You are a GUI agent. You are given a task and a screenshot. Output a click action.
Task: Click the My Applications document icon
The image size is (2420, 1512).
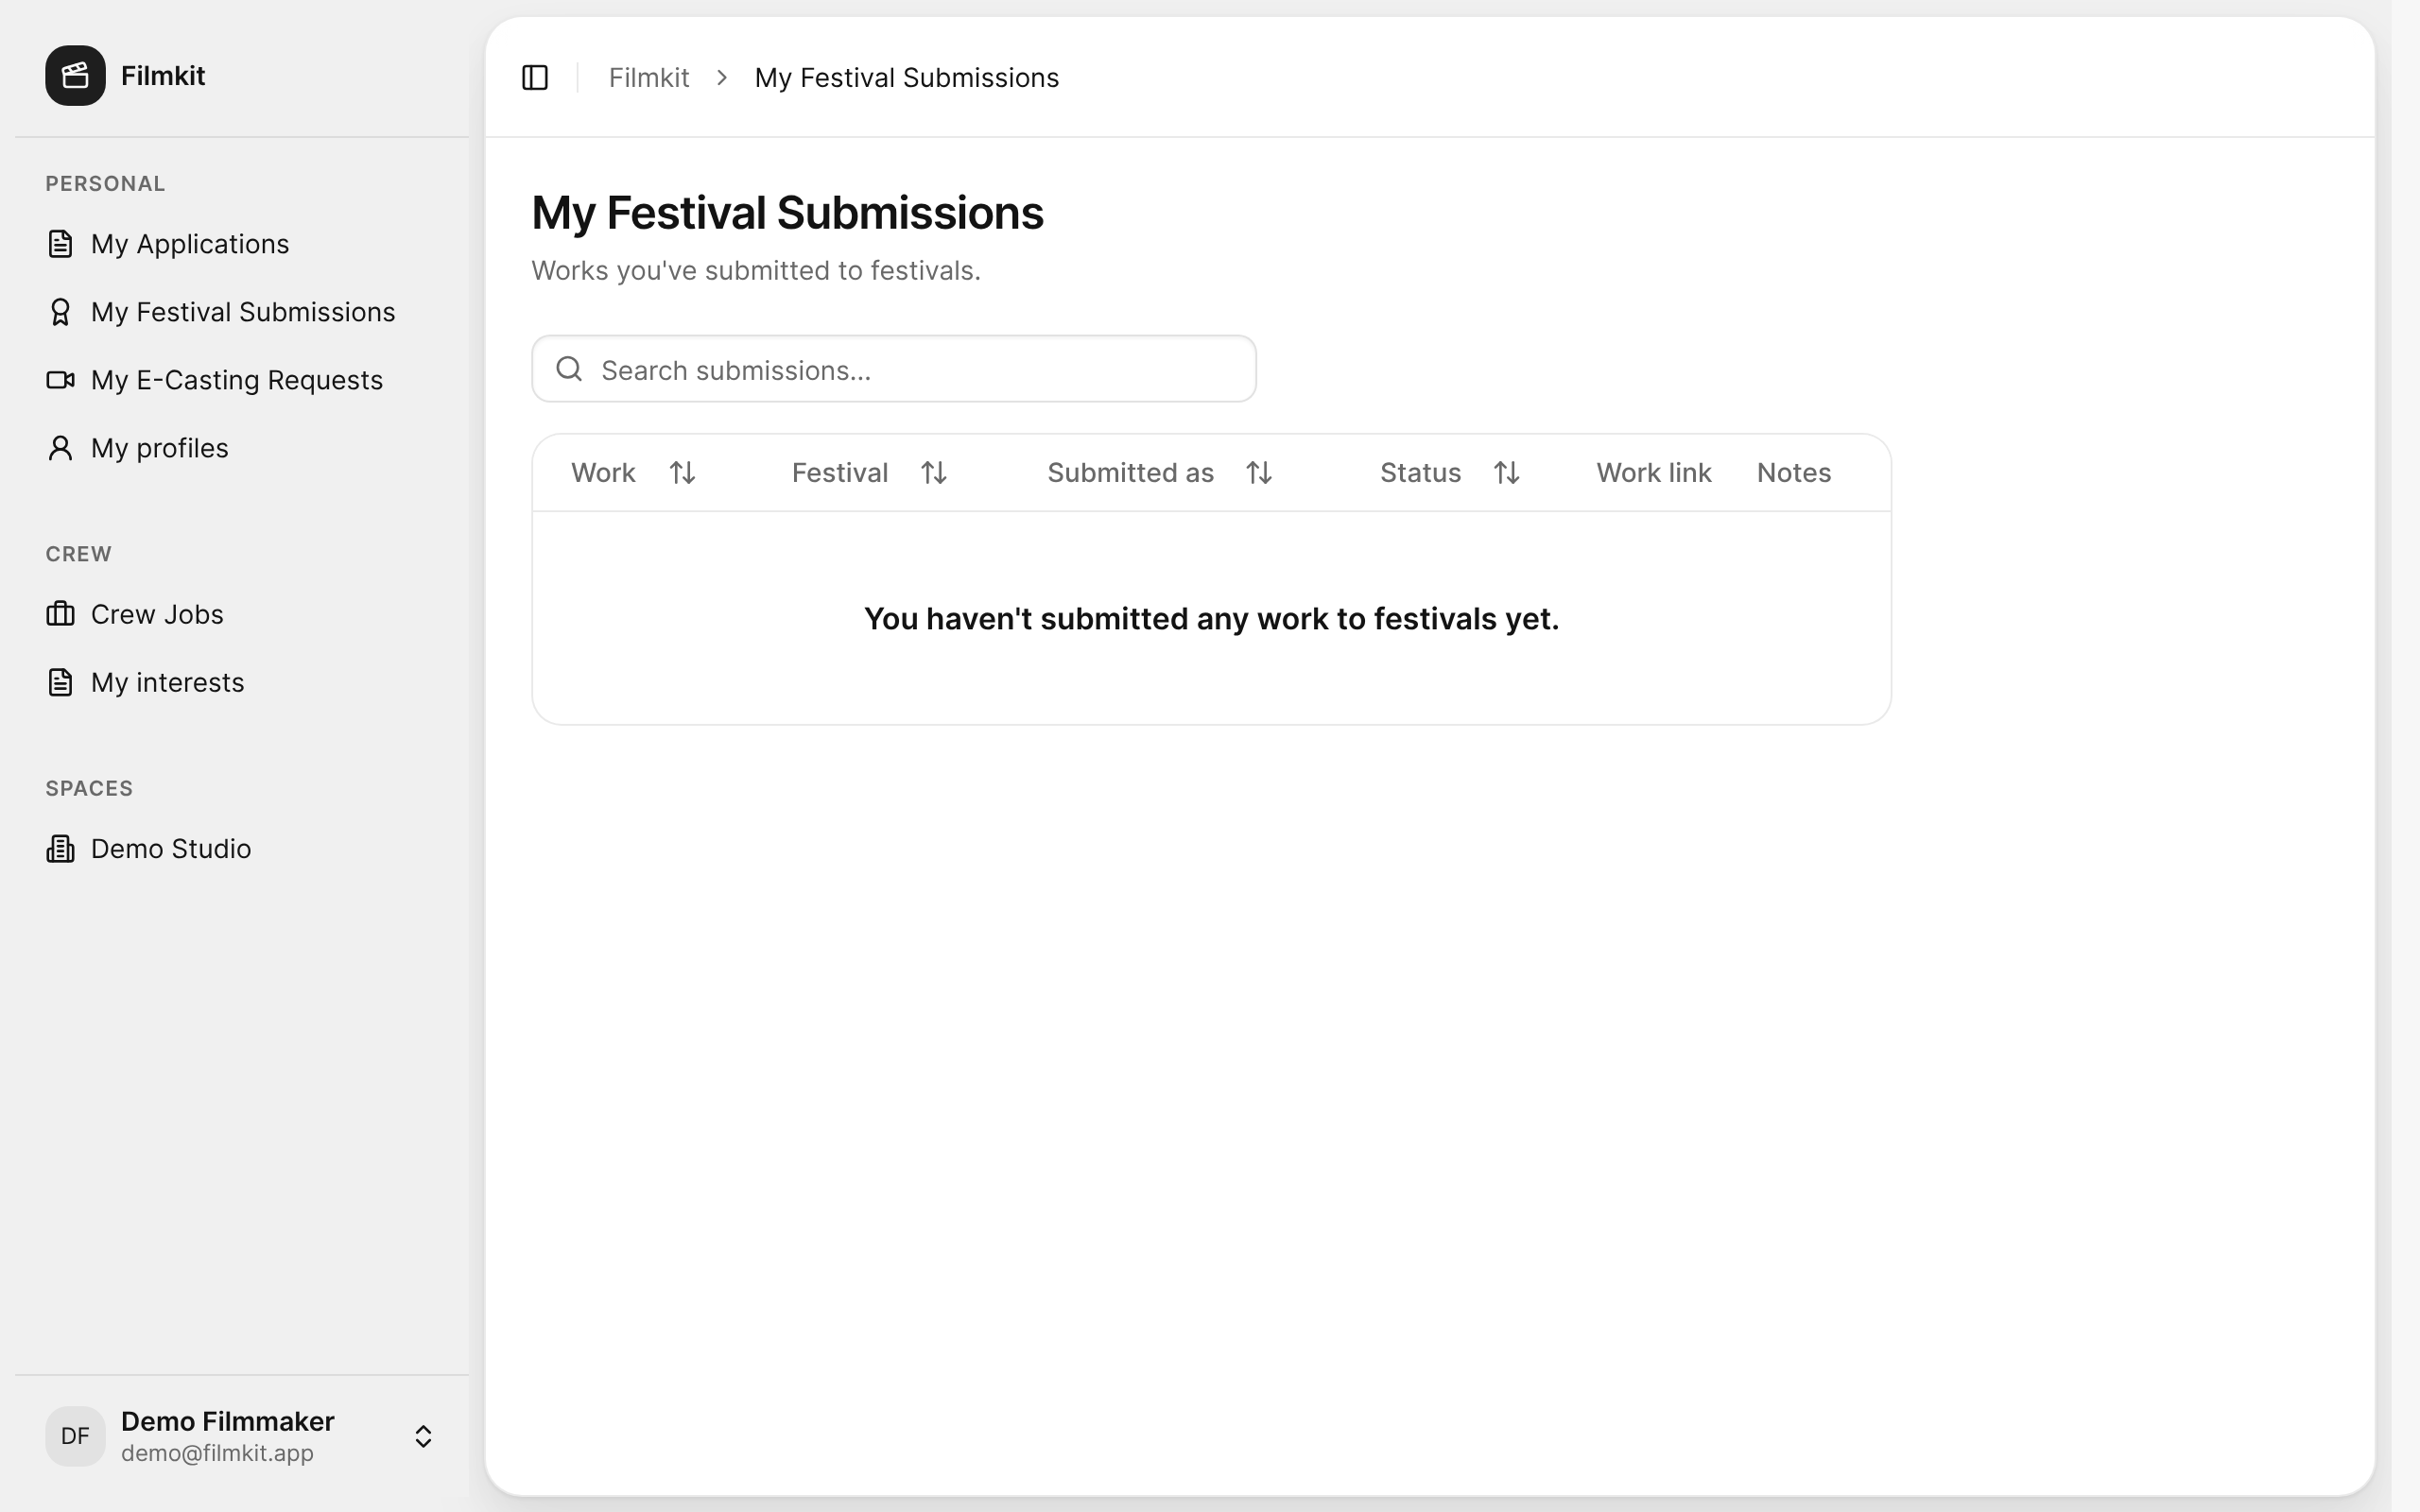coord(60,243)
